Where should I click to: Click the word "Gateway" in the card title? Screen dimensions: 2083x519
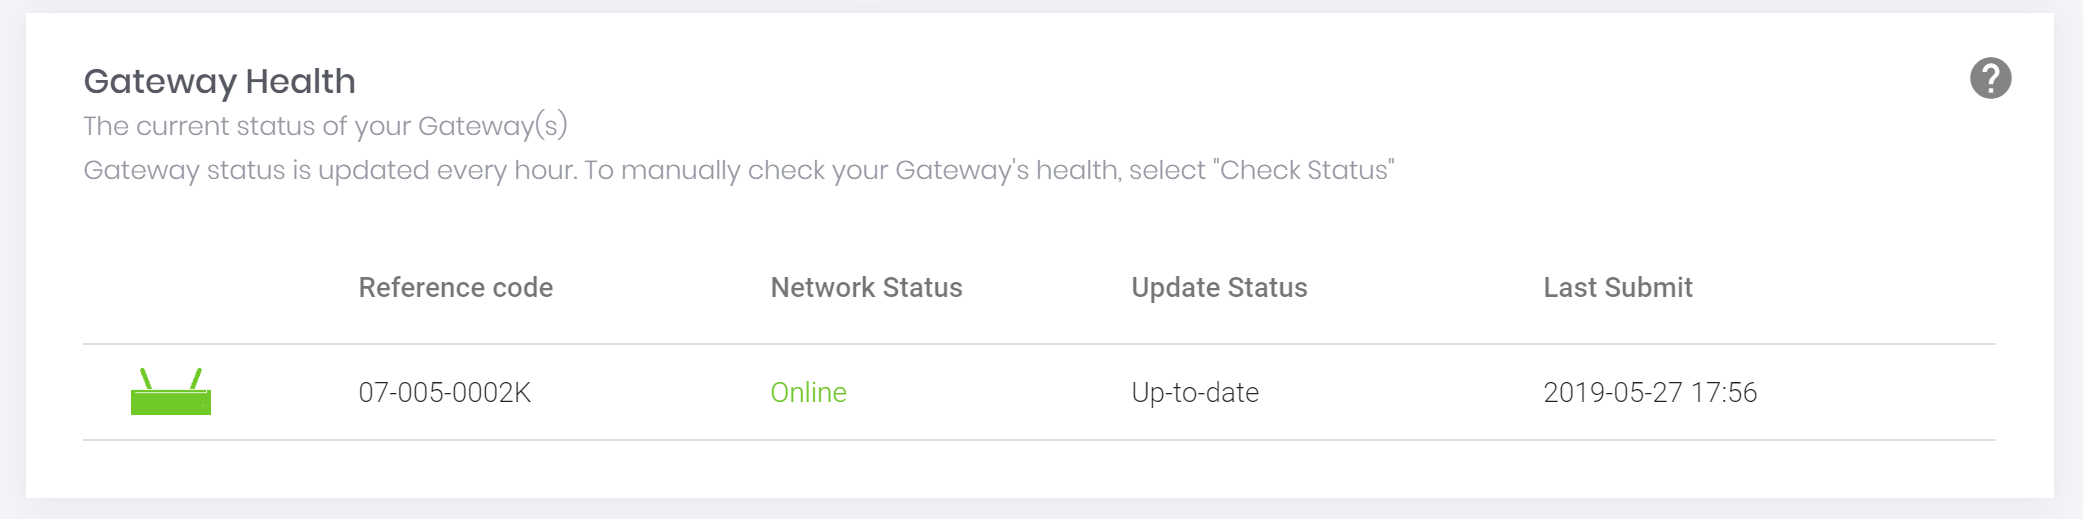[160, 81]
